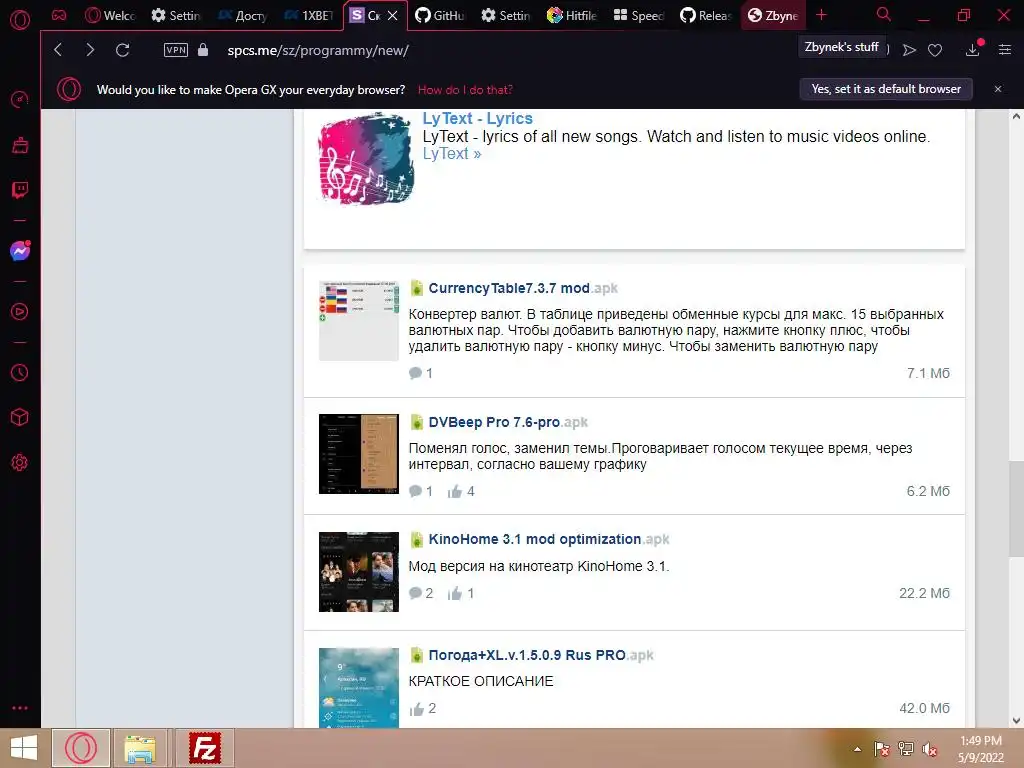Click the 'LyText »' link
Image resolution: width=1024 pixels, height=768 pixels.
(452, 153)
